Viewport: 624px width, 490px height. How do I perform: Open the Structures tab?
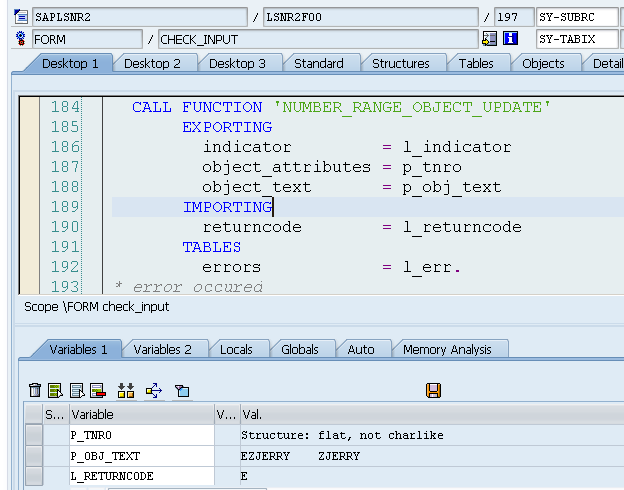[x=400, y=63]
